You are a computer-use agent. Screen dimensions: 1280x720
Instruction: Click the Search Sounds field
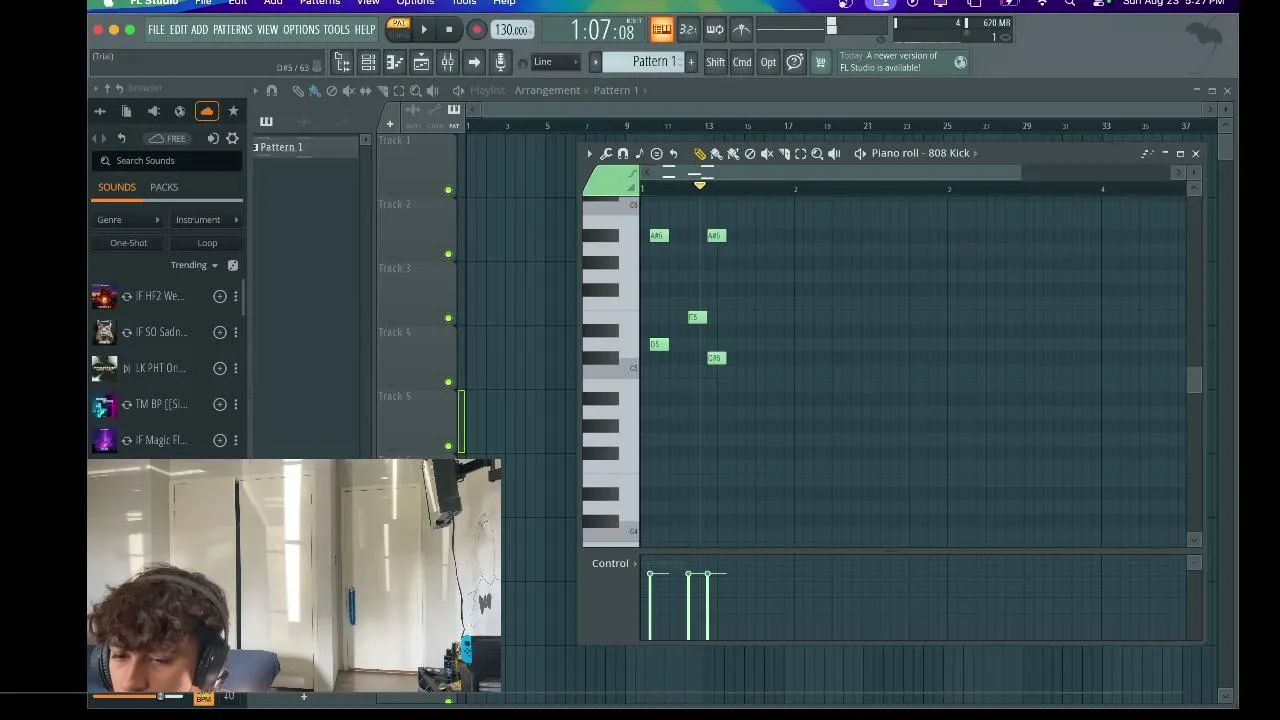tap(168, 161)
